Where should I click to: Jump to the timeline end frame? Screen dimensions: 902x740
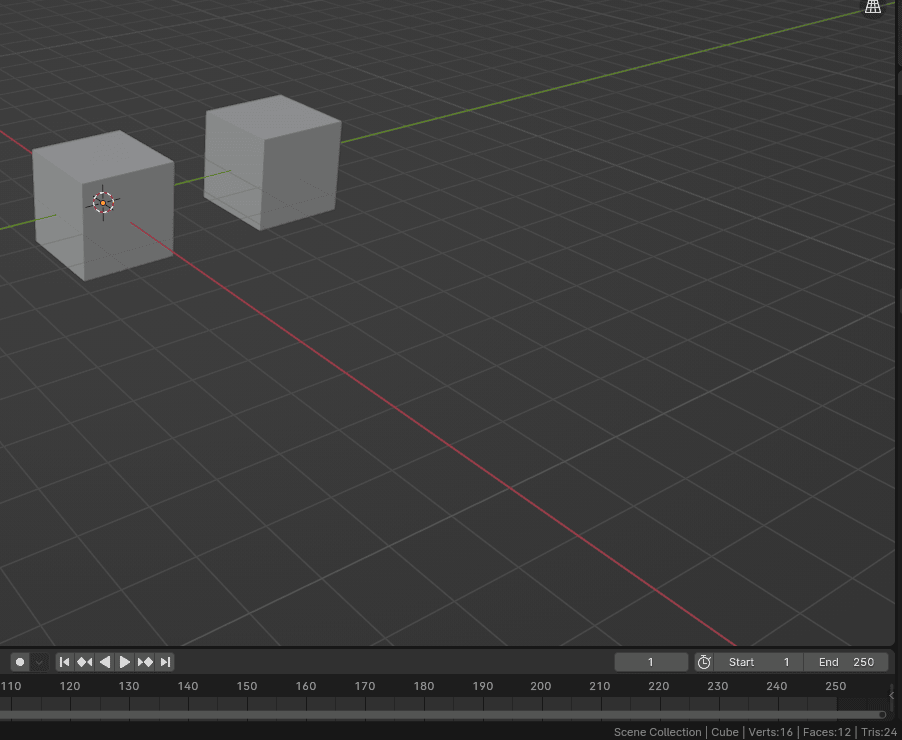coord(165,662)
